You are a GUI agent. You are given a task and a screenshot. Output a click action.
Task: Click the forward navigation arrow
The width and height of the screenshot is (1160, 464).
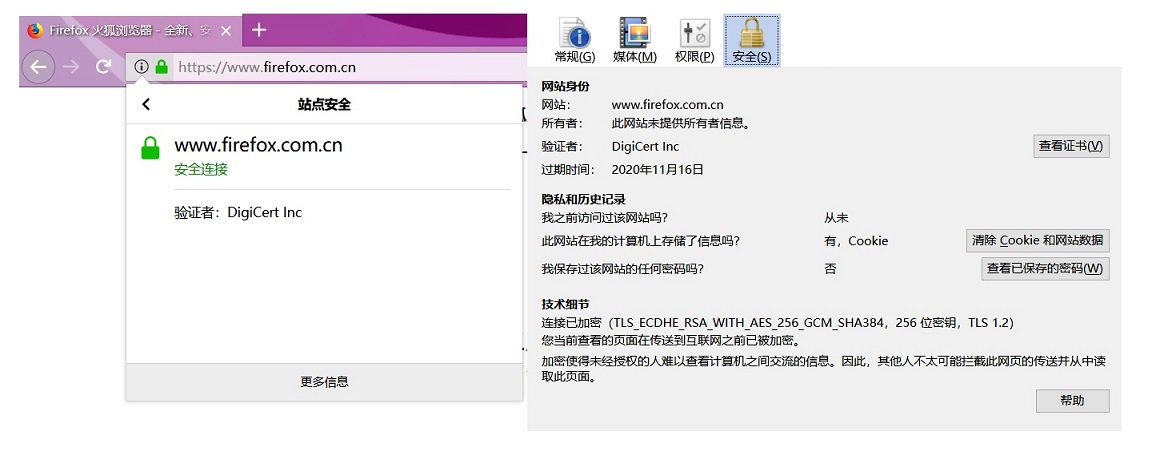click(71, 67)
